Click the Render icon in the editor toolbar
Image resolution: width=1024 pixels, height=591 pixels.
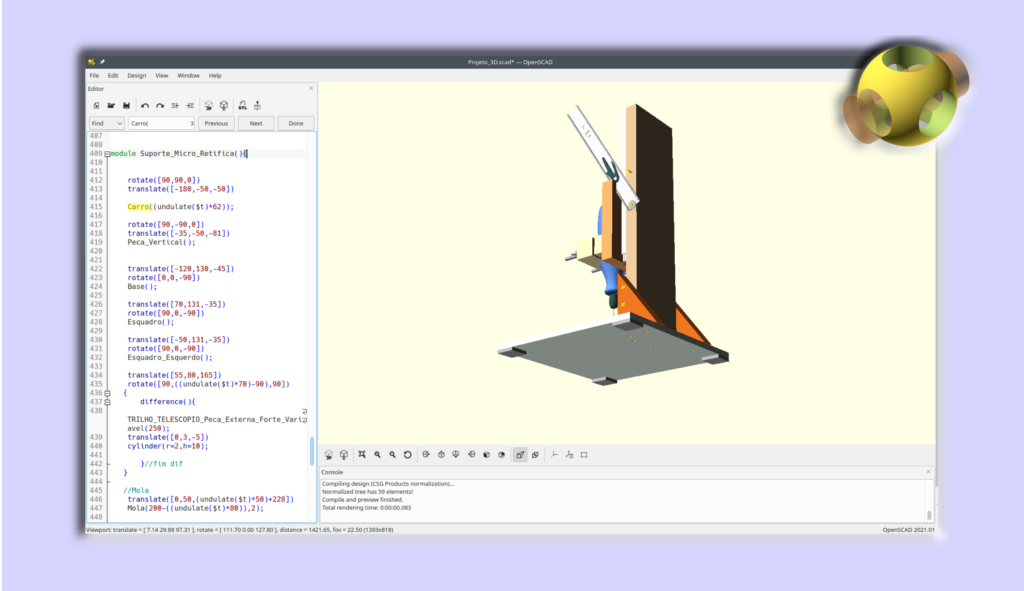pos(224,105)
